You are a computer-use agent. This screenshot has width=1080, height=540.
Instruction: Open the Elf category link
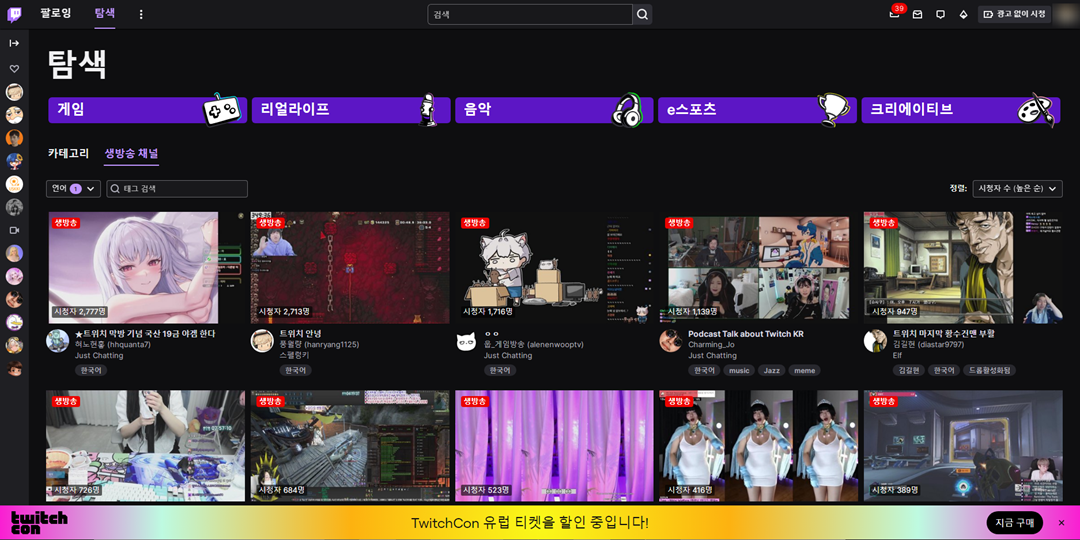click(897, 355)
